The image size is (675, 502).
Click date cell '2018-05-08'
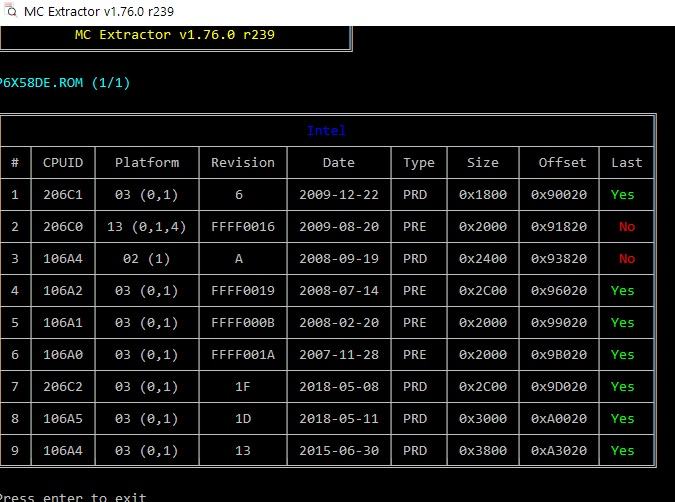(x=339, y=387)
